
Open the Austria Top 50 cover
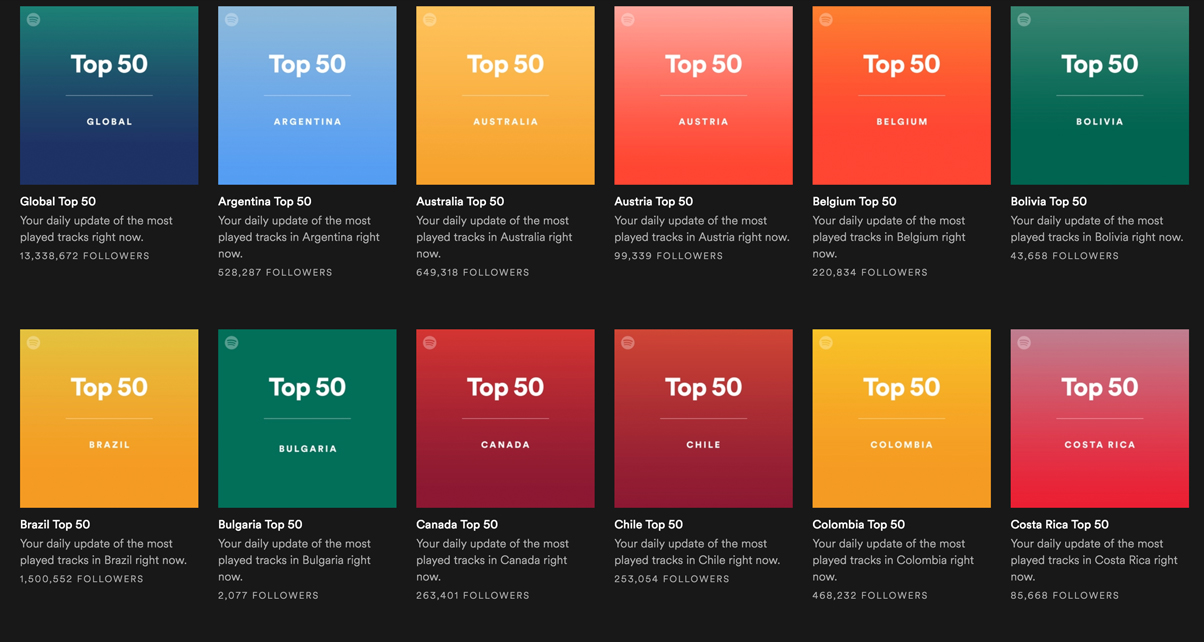[703, 95]
